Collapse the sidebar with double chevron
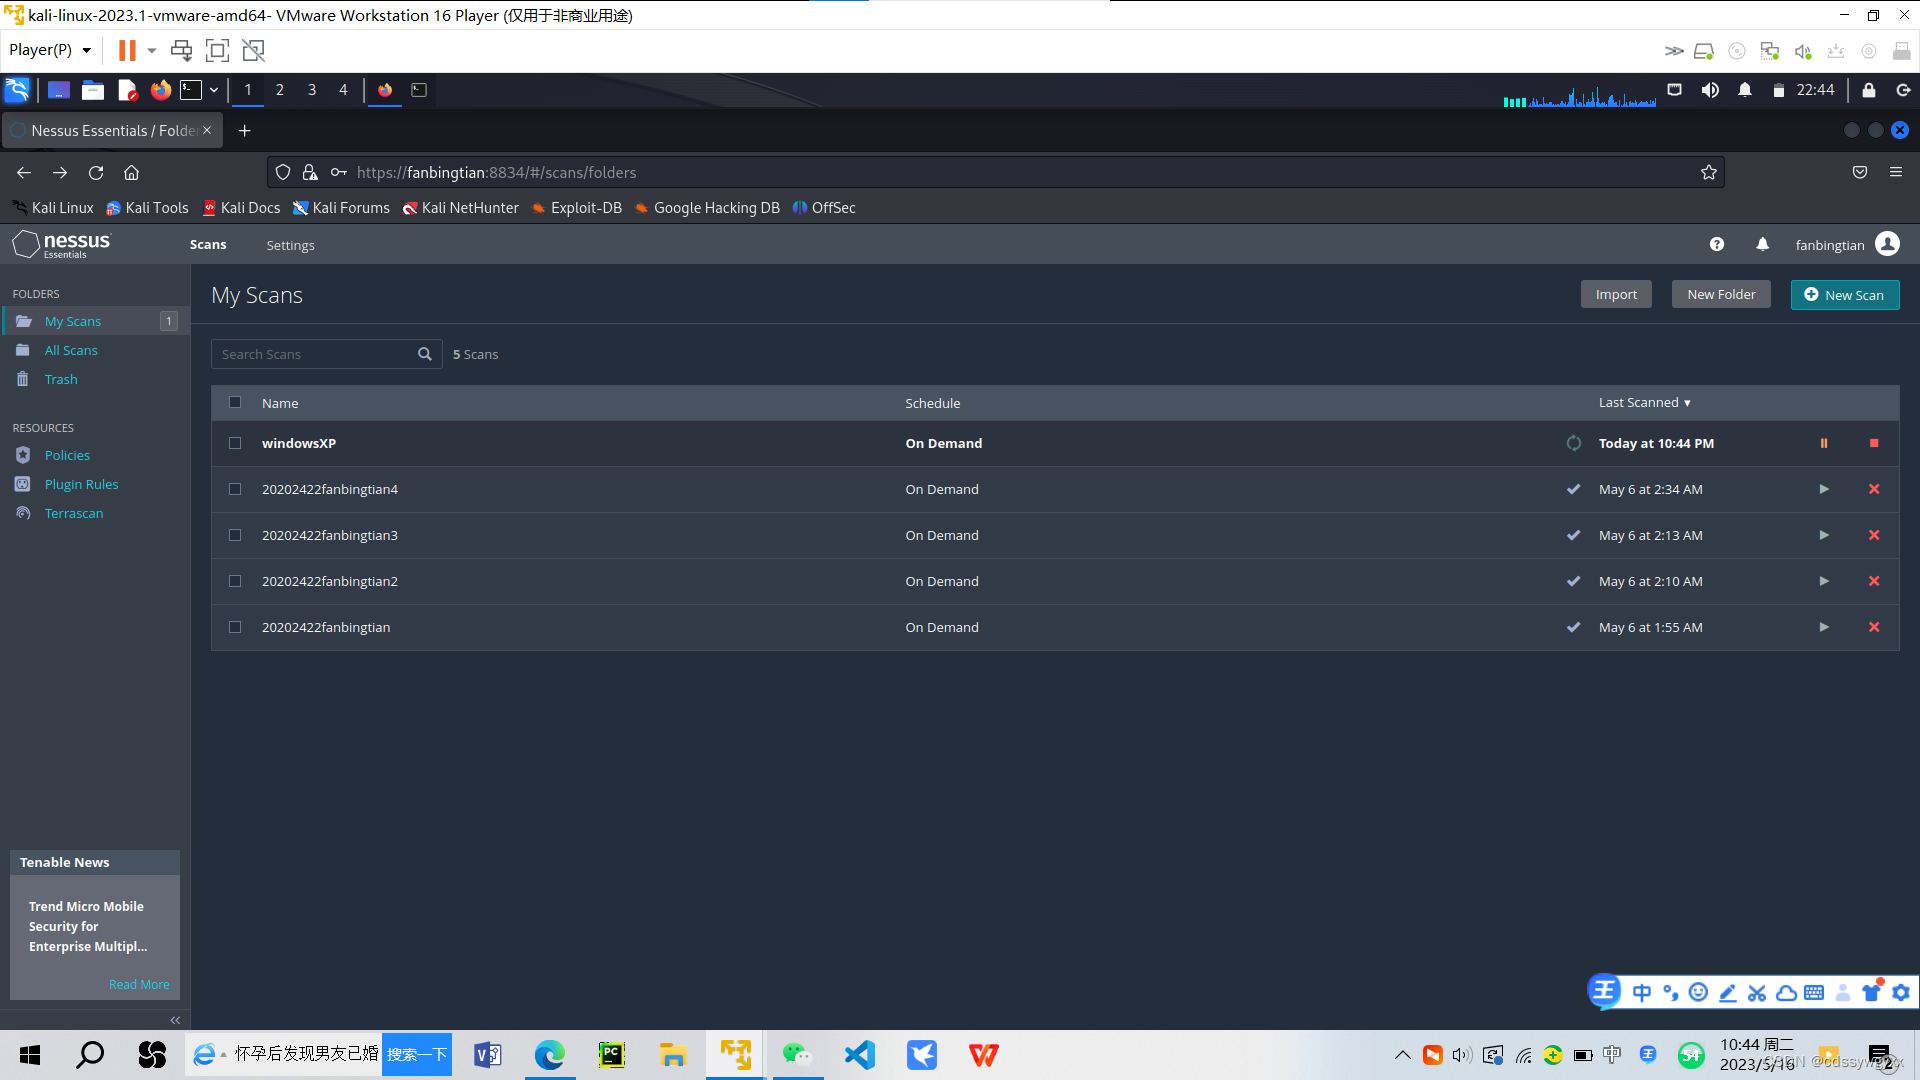Screen dimensions: 1920x1080 (175, 1020)
